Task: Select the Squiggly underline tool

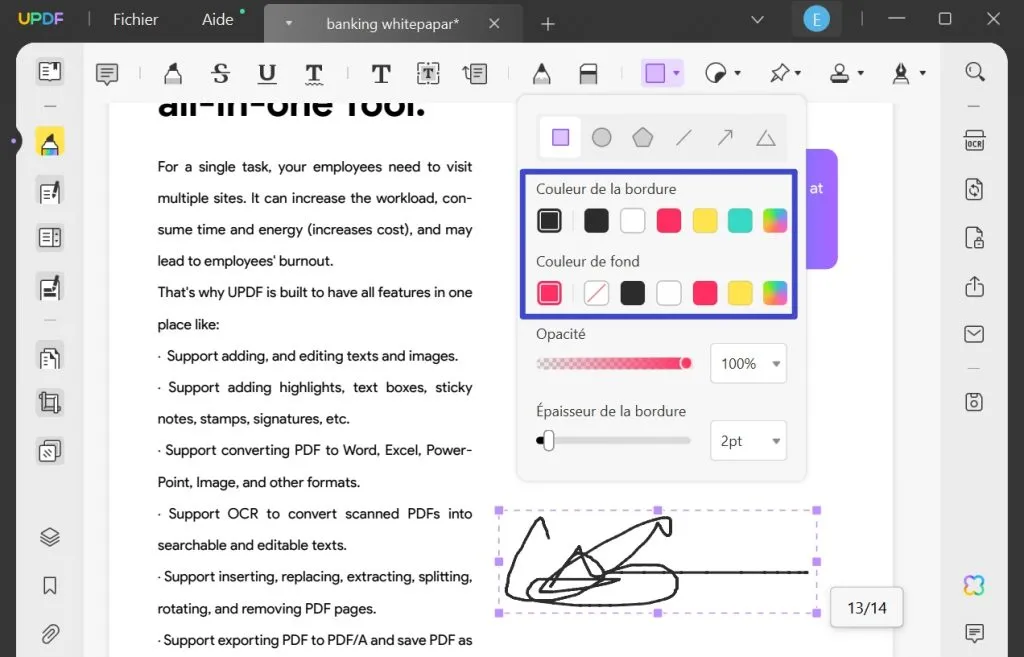Action: pyautogui.click(x=313, y=74)
